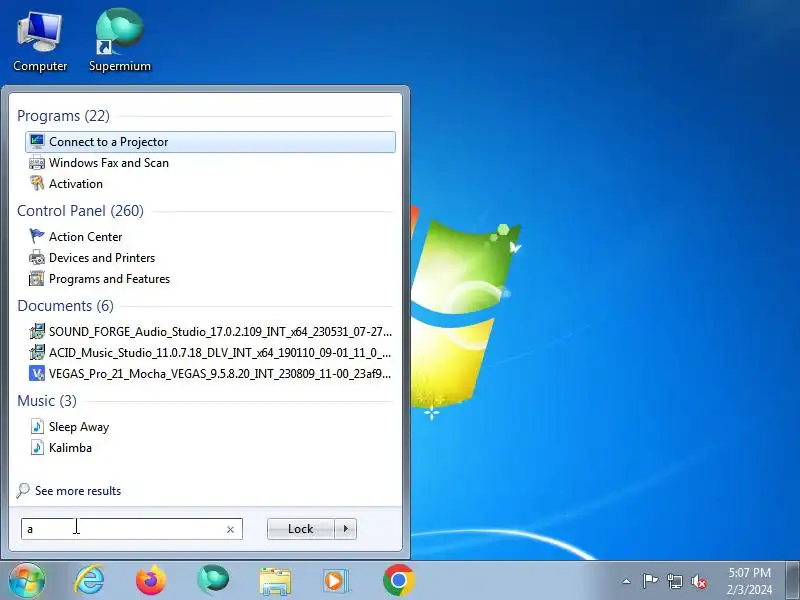Click the Lock button
The image size is (800, 600).
point(301,529)
